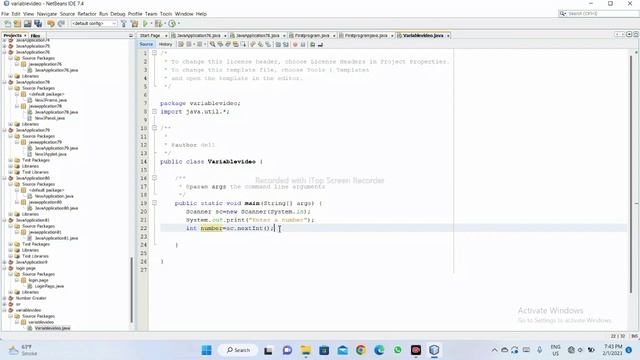Click the Undo toolbar icon
640x360 pixels.
(x=51, y=24)
